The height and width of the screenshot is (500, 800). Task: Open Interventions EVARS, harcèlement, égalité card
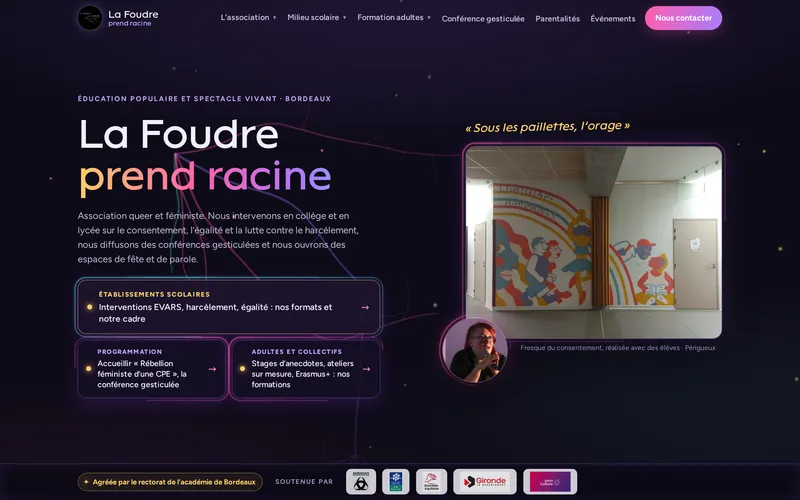[229, 307]
